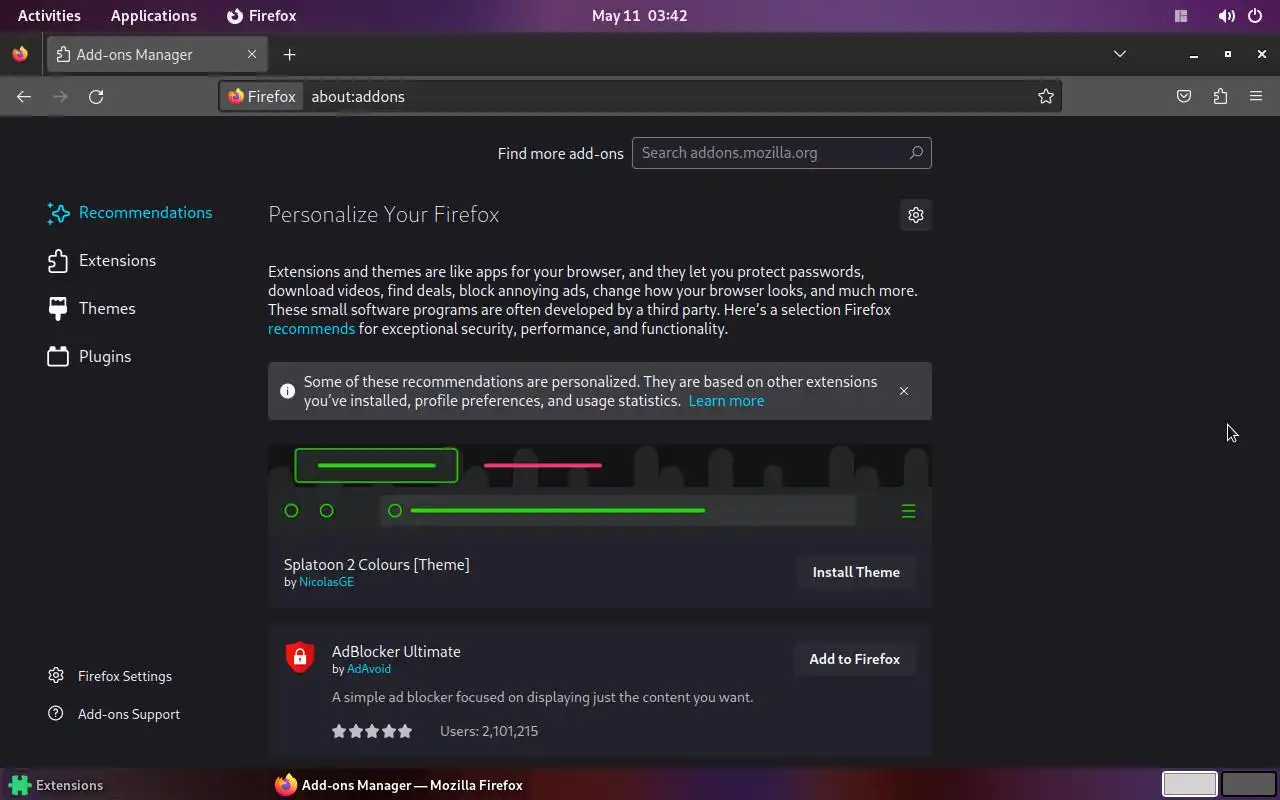1280x800 pixels.
Task: Click the Add-ons Manager tab title
Action: click(134, 55)
